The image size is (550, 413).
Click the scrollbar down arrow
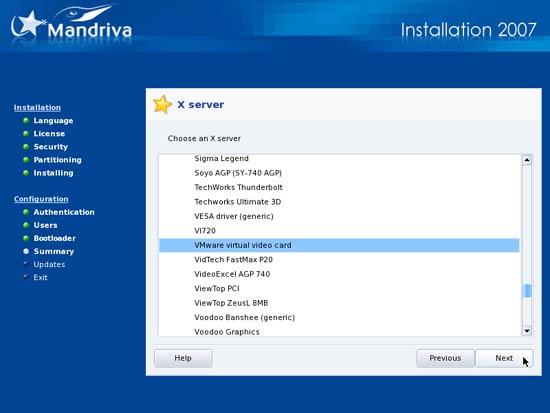[527, 331]
